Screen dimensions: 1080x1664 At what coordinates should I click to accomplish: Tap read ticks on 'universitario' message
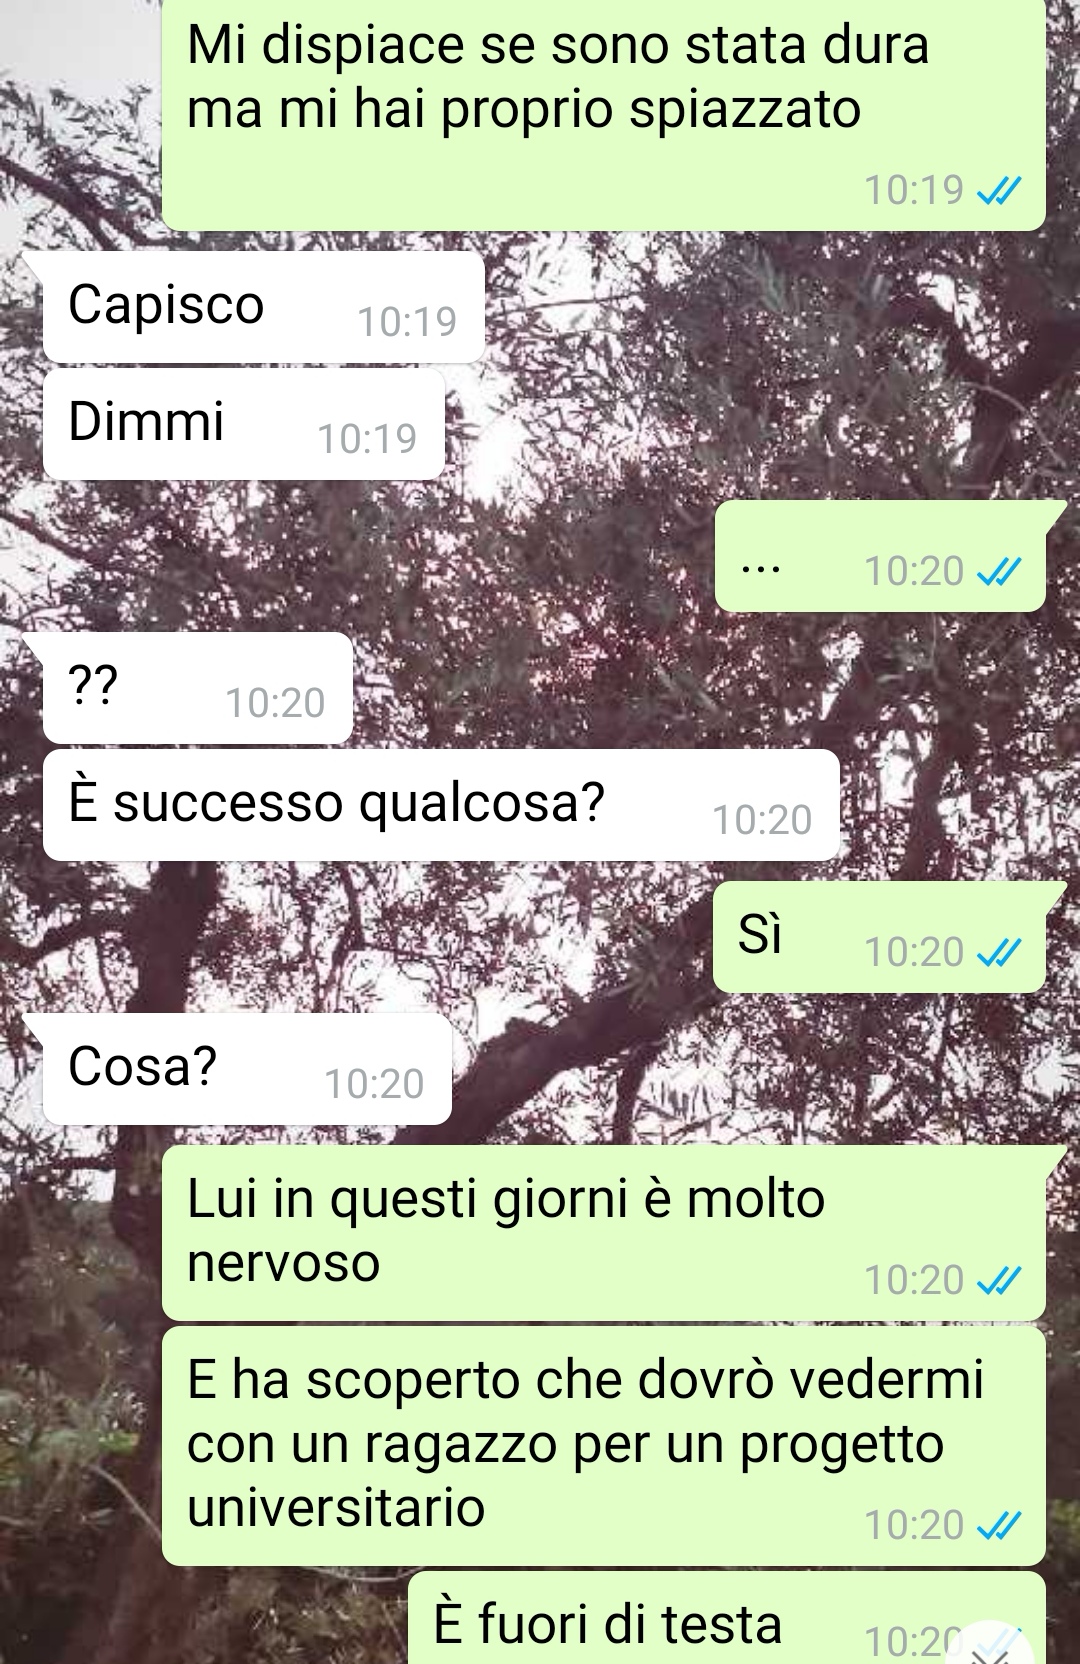coord(998,1526)
